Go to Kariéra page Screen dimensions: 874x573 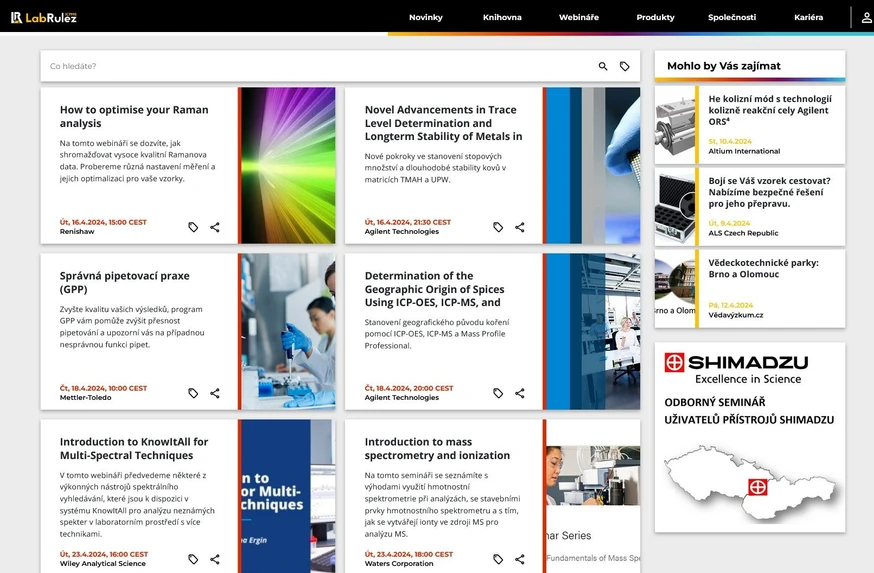808,17
